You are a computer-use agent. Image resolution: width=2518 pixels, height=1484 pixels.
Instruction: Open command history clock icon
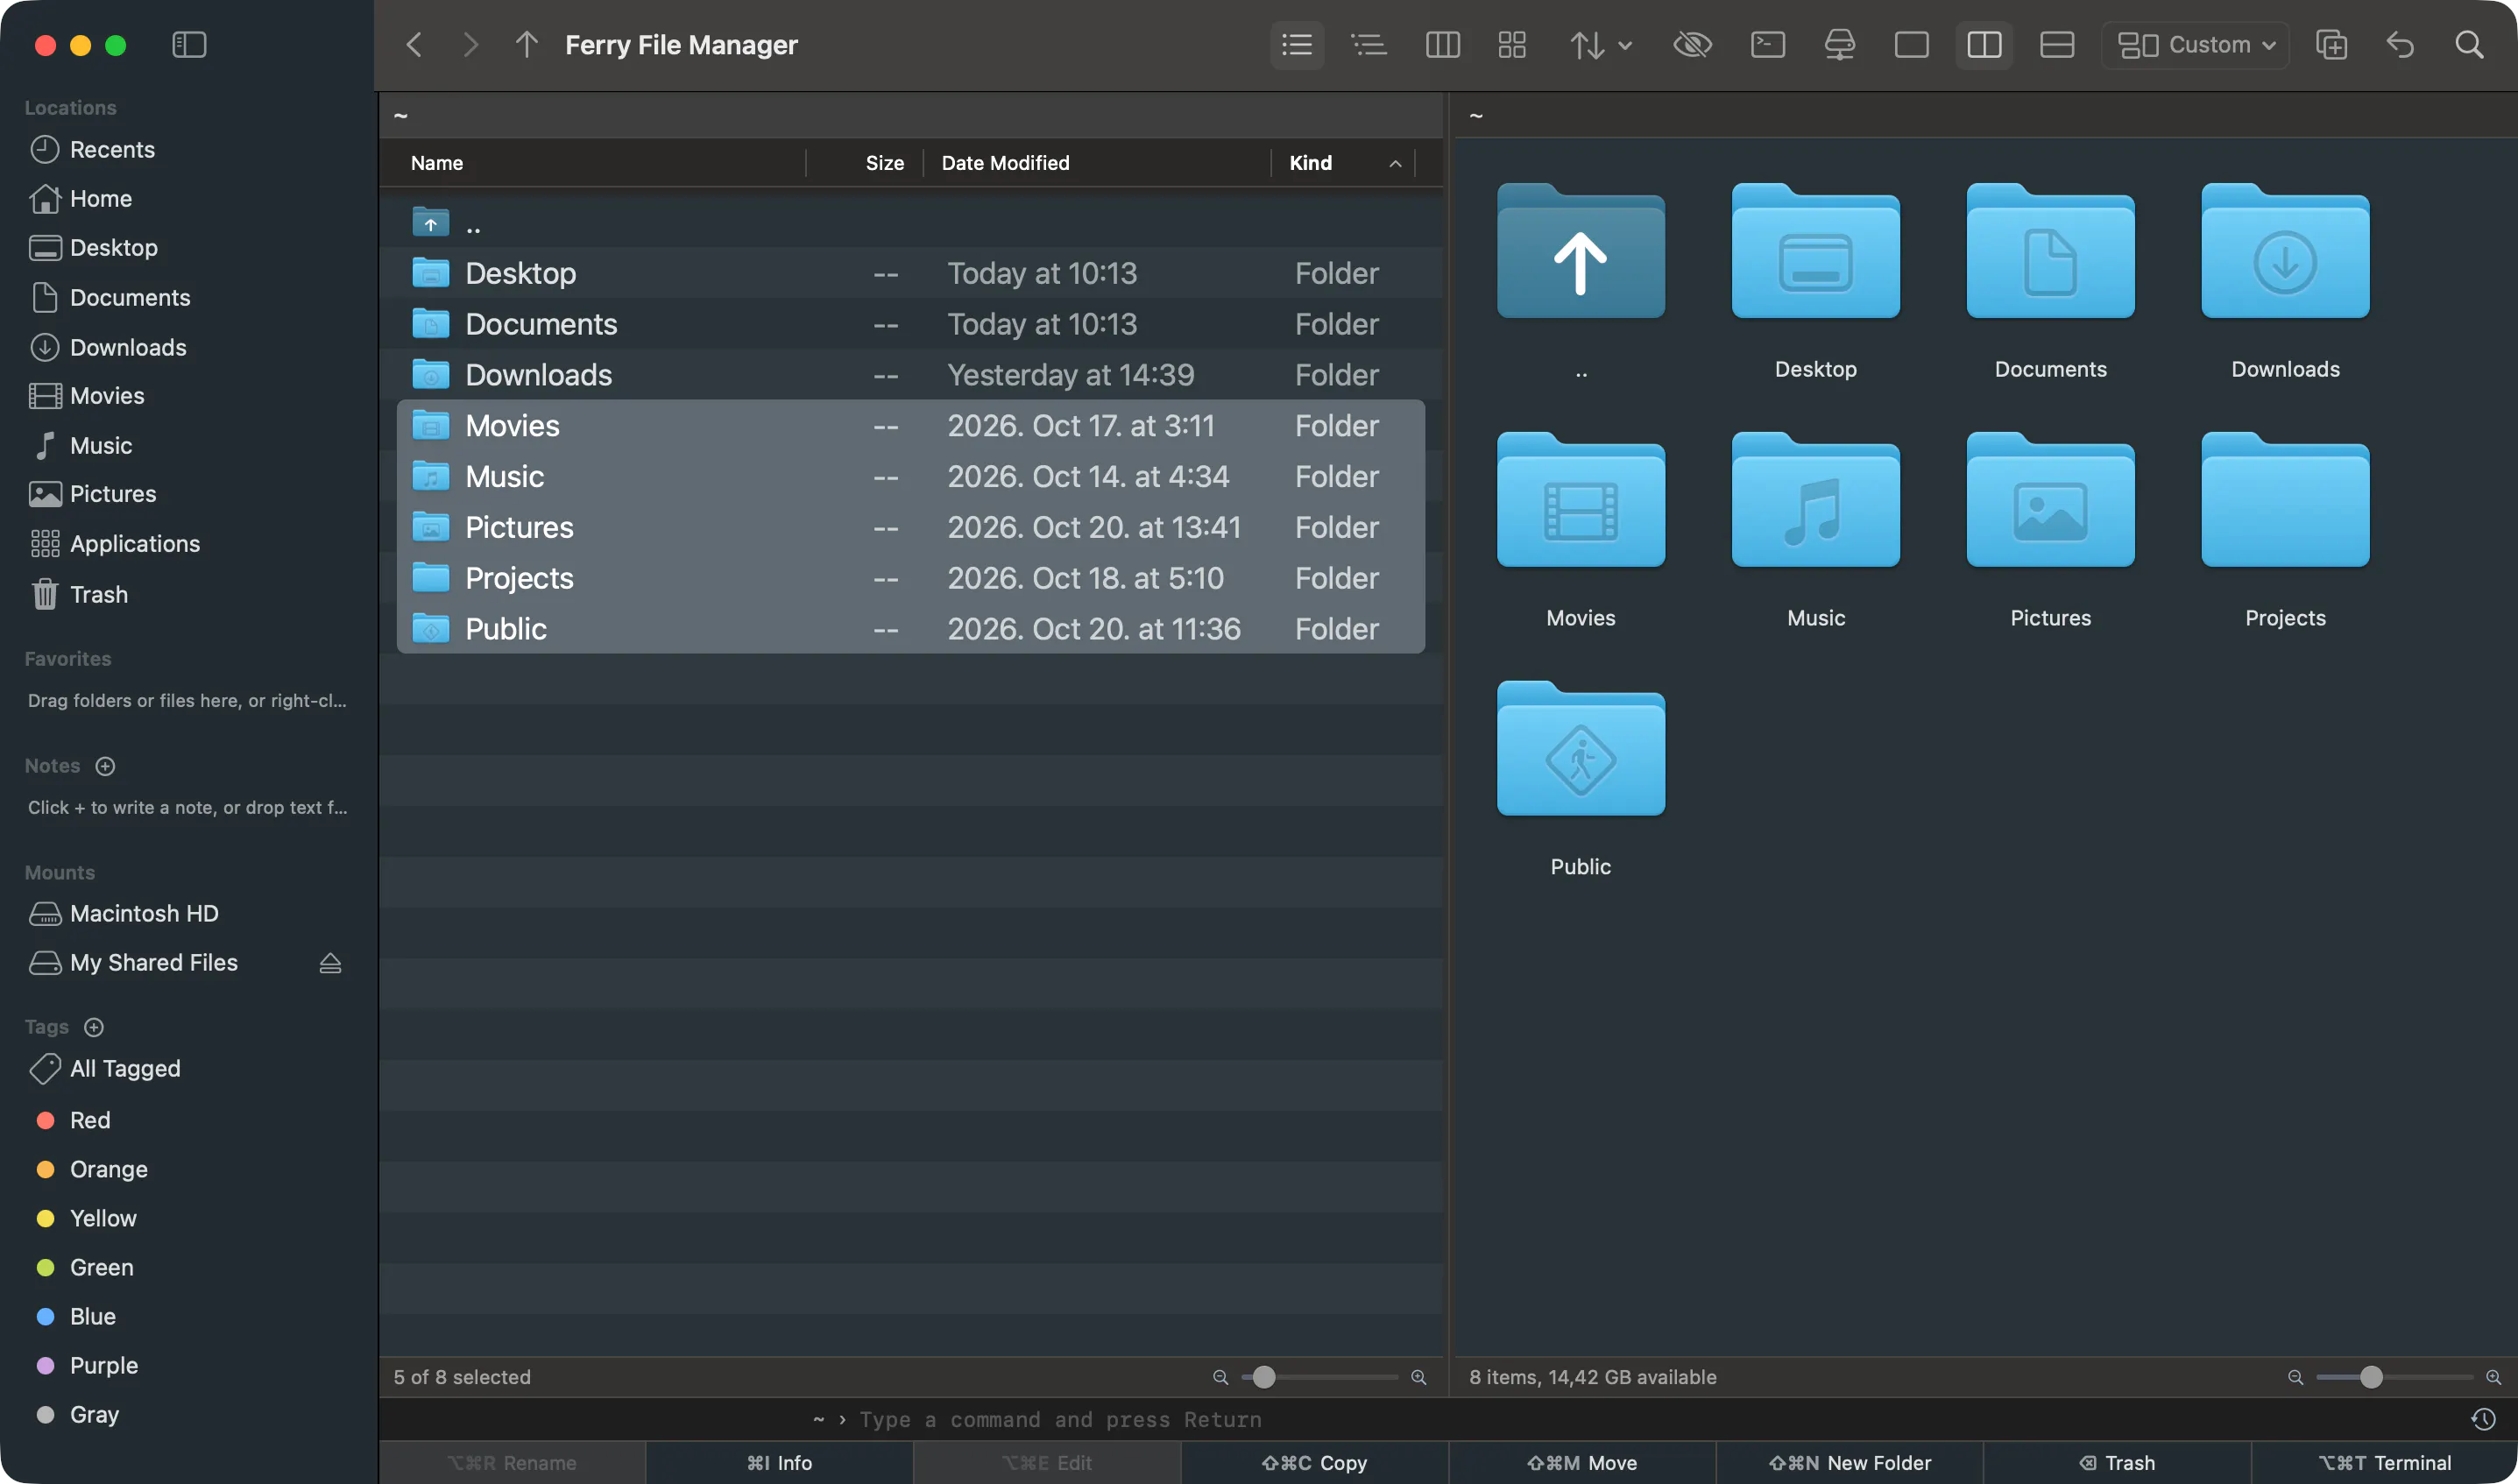tap(2483, 1420)
